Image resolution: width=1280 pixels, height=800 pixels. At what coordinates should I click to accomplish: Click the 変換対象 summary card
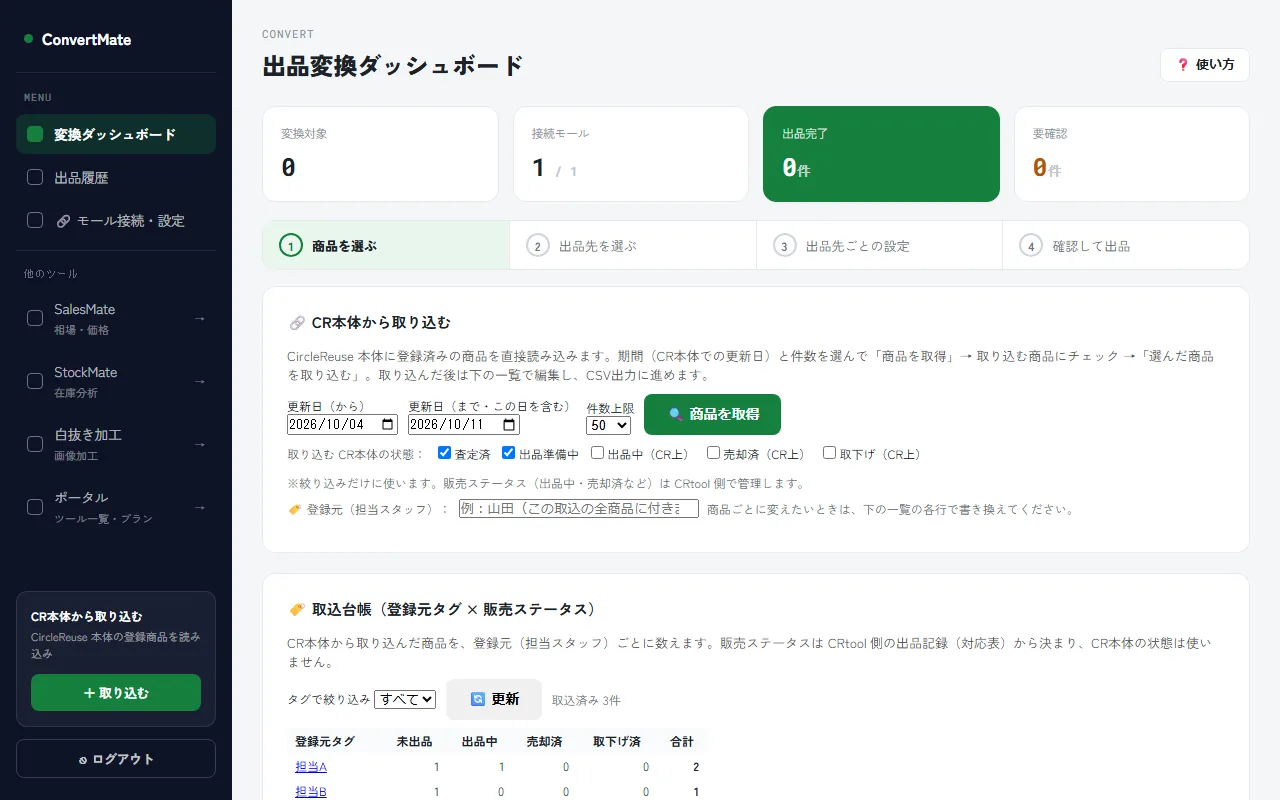pos(380,154)
